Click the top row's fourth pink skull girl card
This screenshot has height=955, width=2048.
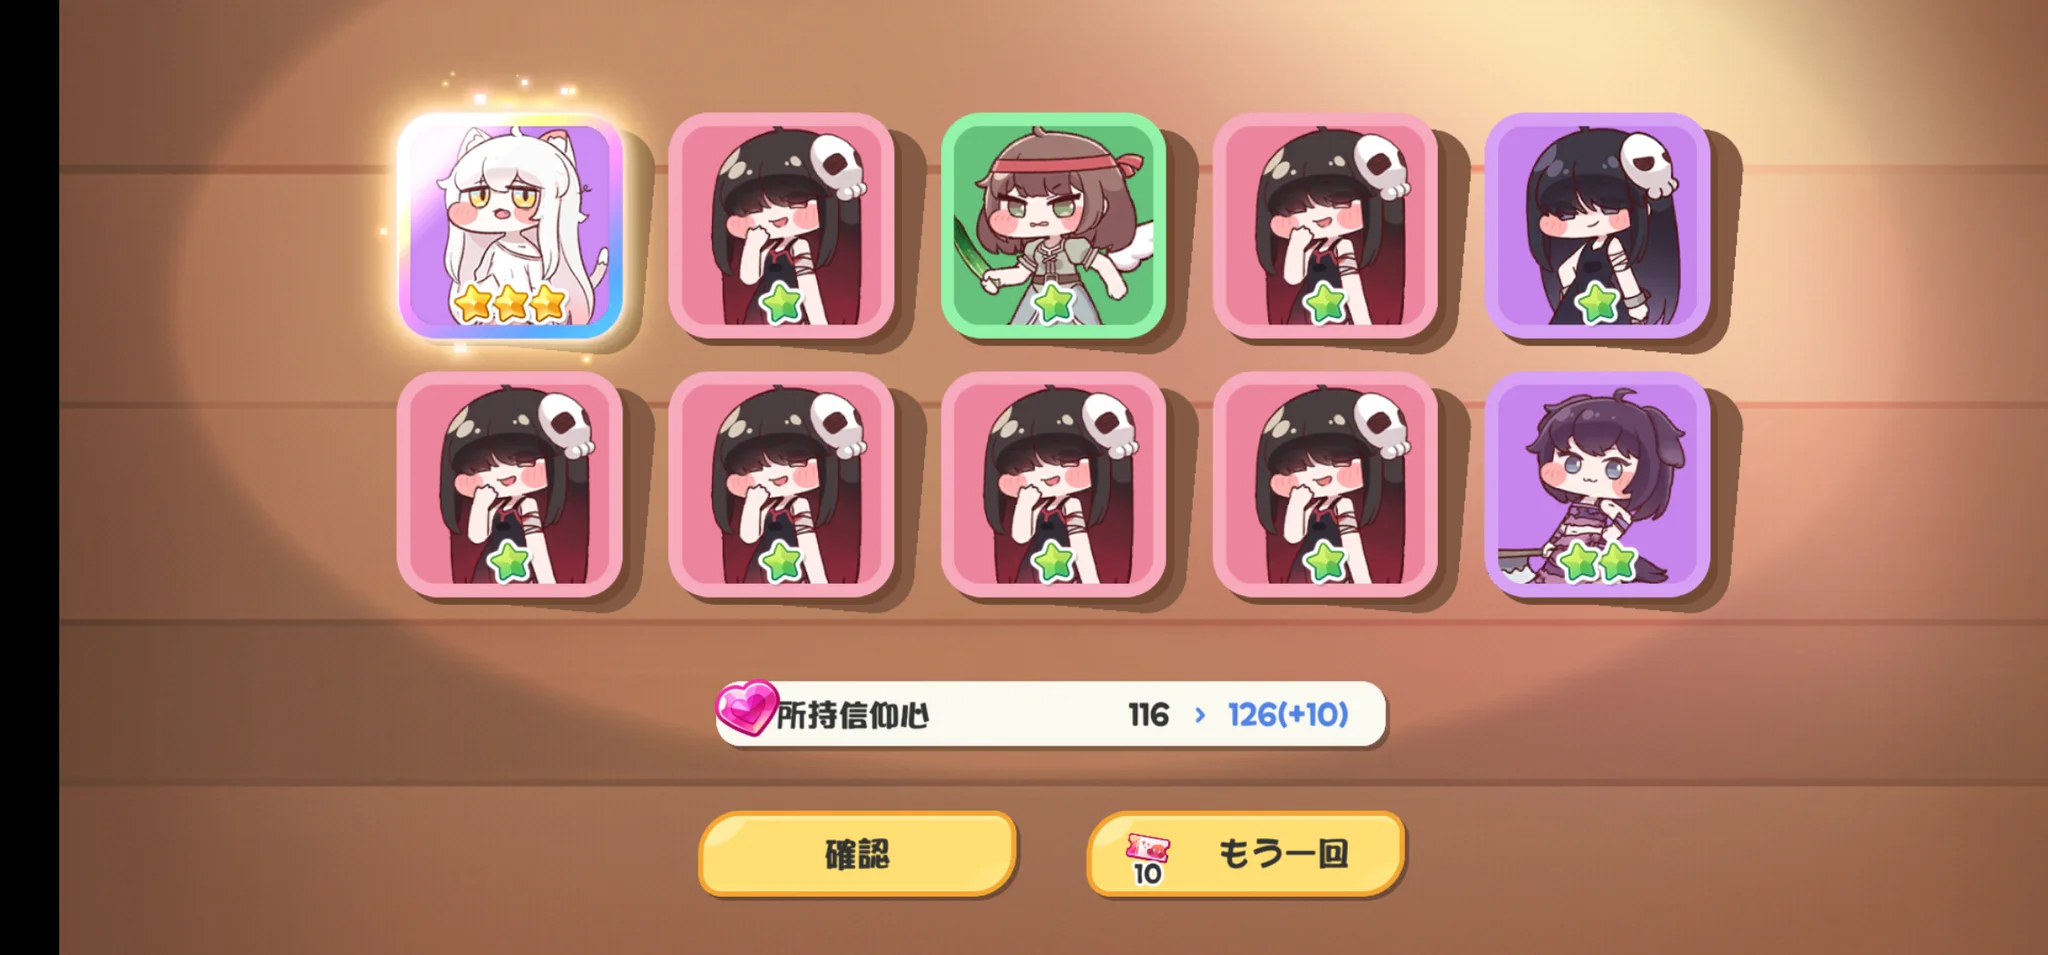click(1325, 225)
